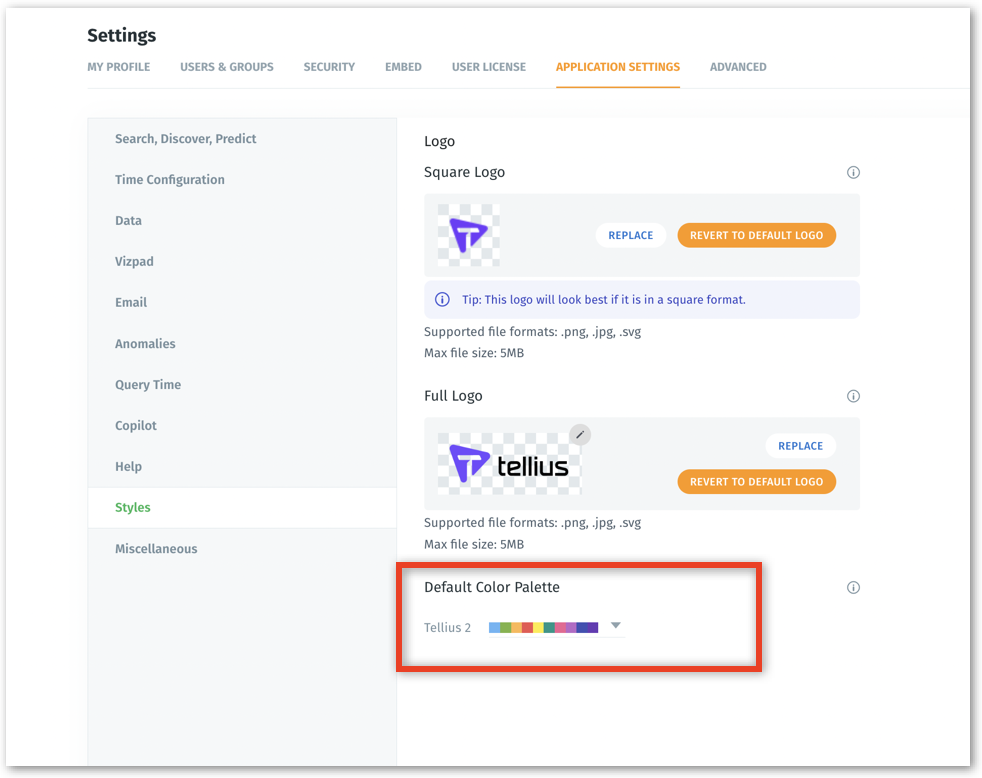Open Vizpad settings section
982x778 pixels.
[x=134, y=262]
